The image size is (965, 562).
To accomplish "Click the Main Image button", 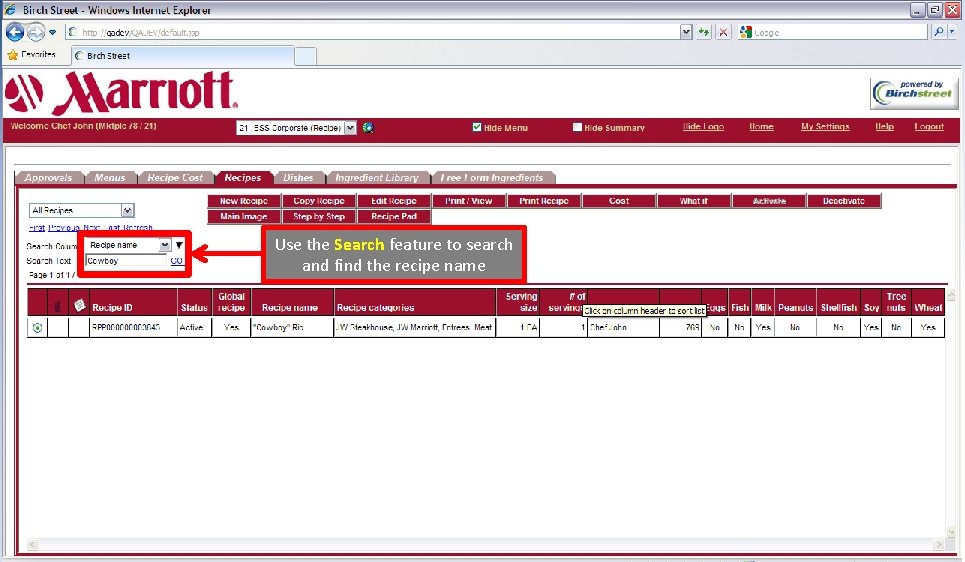I will click(x=244, y=216).
